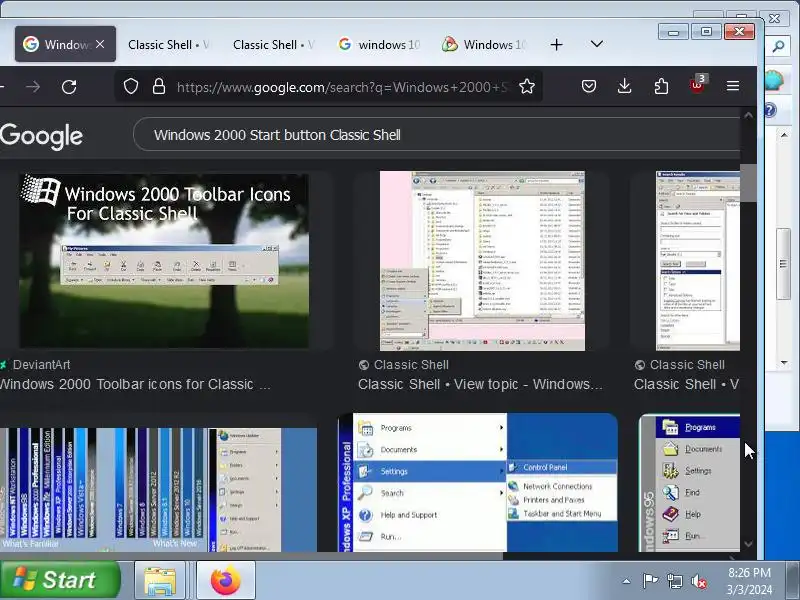Viewport: 800px width, 600px height.
Task: Reload the page in Firefox
Action: (69, 87)
